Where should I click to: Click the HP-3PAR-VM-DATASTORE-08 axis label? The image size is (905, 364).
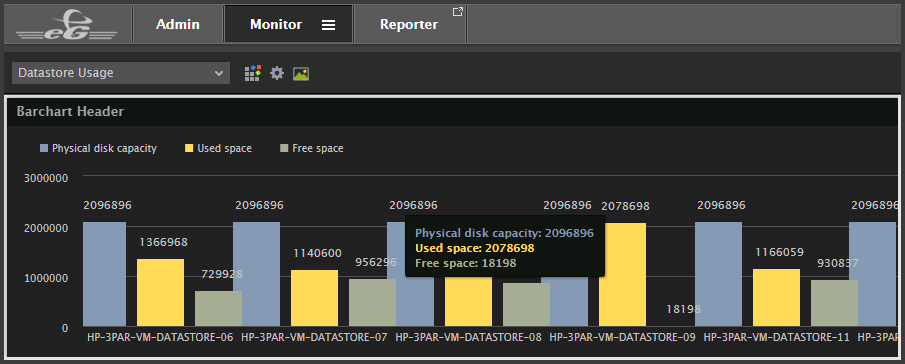click(468, 337)
